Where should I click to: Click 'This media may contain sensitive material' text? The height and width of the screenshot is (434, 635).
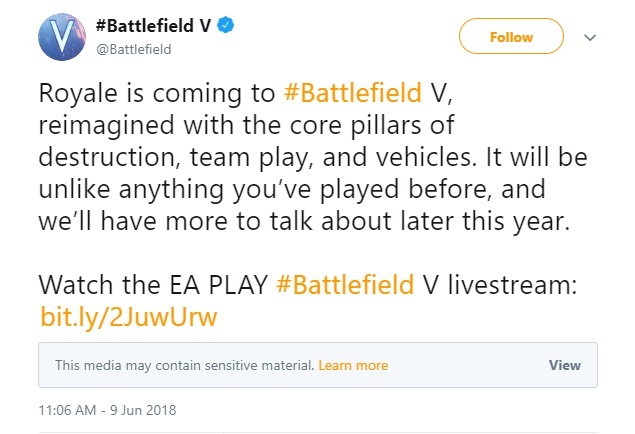(184, 366)
